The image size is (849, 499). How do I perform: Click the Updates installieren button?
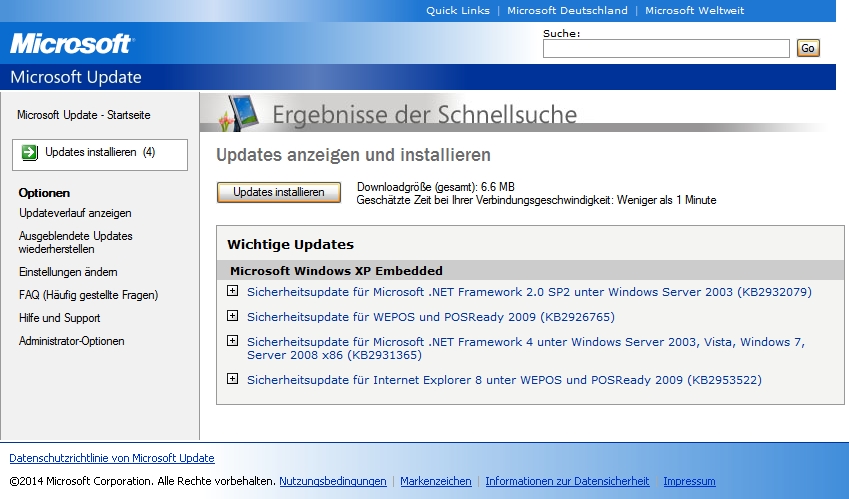click(x=279, y=192)
